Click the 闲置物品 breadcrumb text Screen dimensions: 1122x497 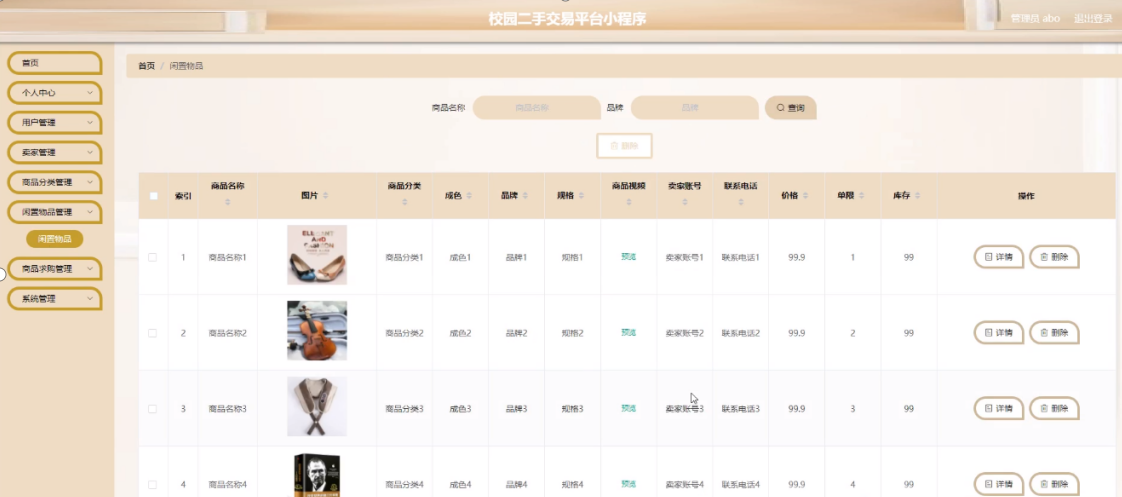(186, 66)
